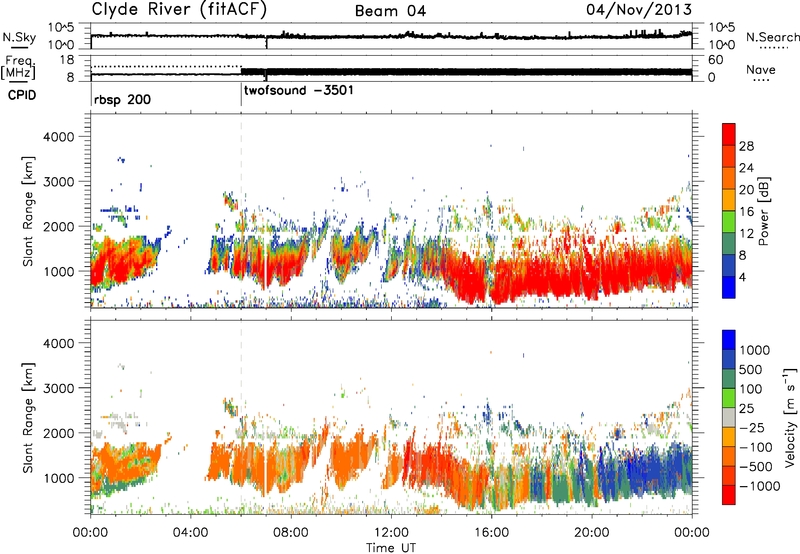Click the "24" label on the Power colorbar
This screenshot has height=554, width=800.
point(746,168)
